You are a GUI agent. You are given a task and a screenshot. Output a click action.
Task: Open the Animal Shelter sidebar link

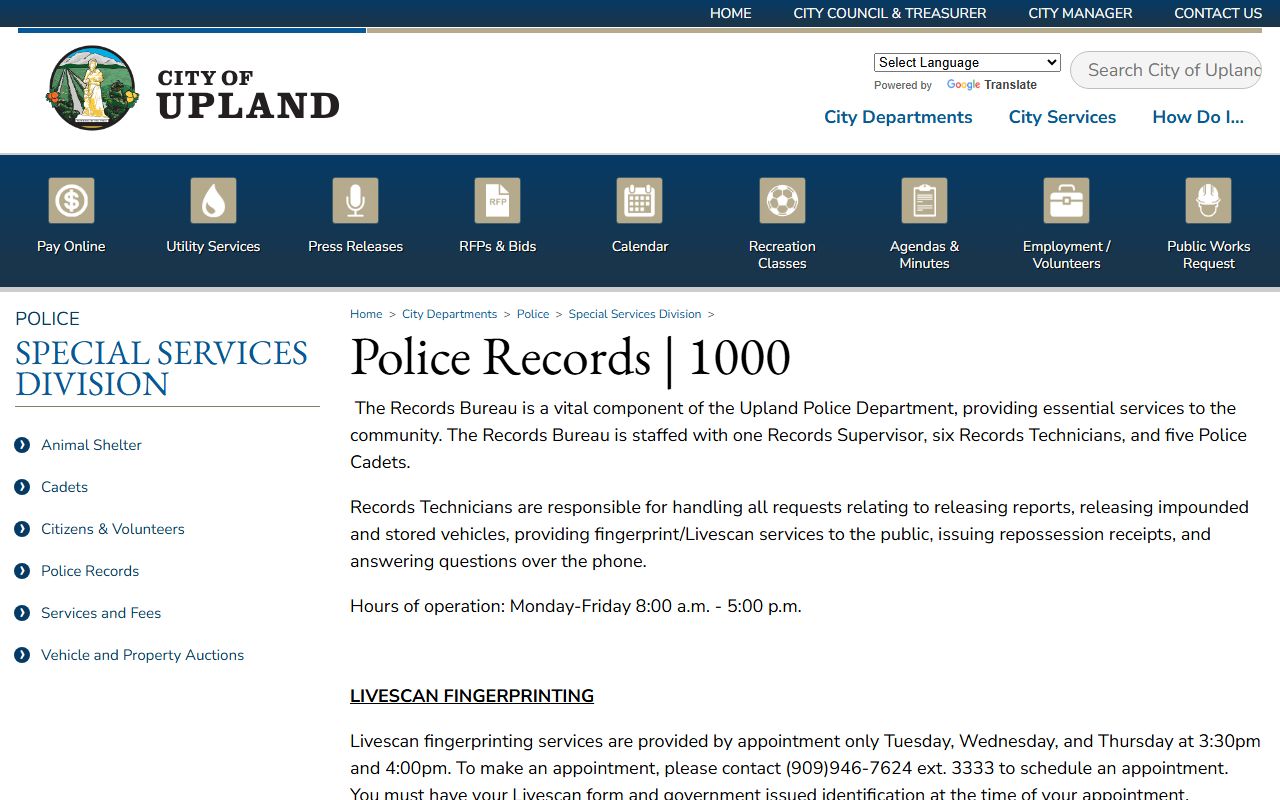coord(91,445)
